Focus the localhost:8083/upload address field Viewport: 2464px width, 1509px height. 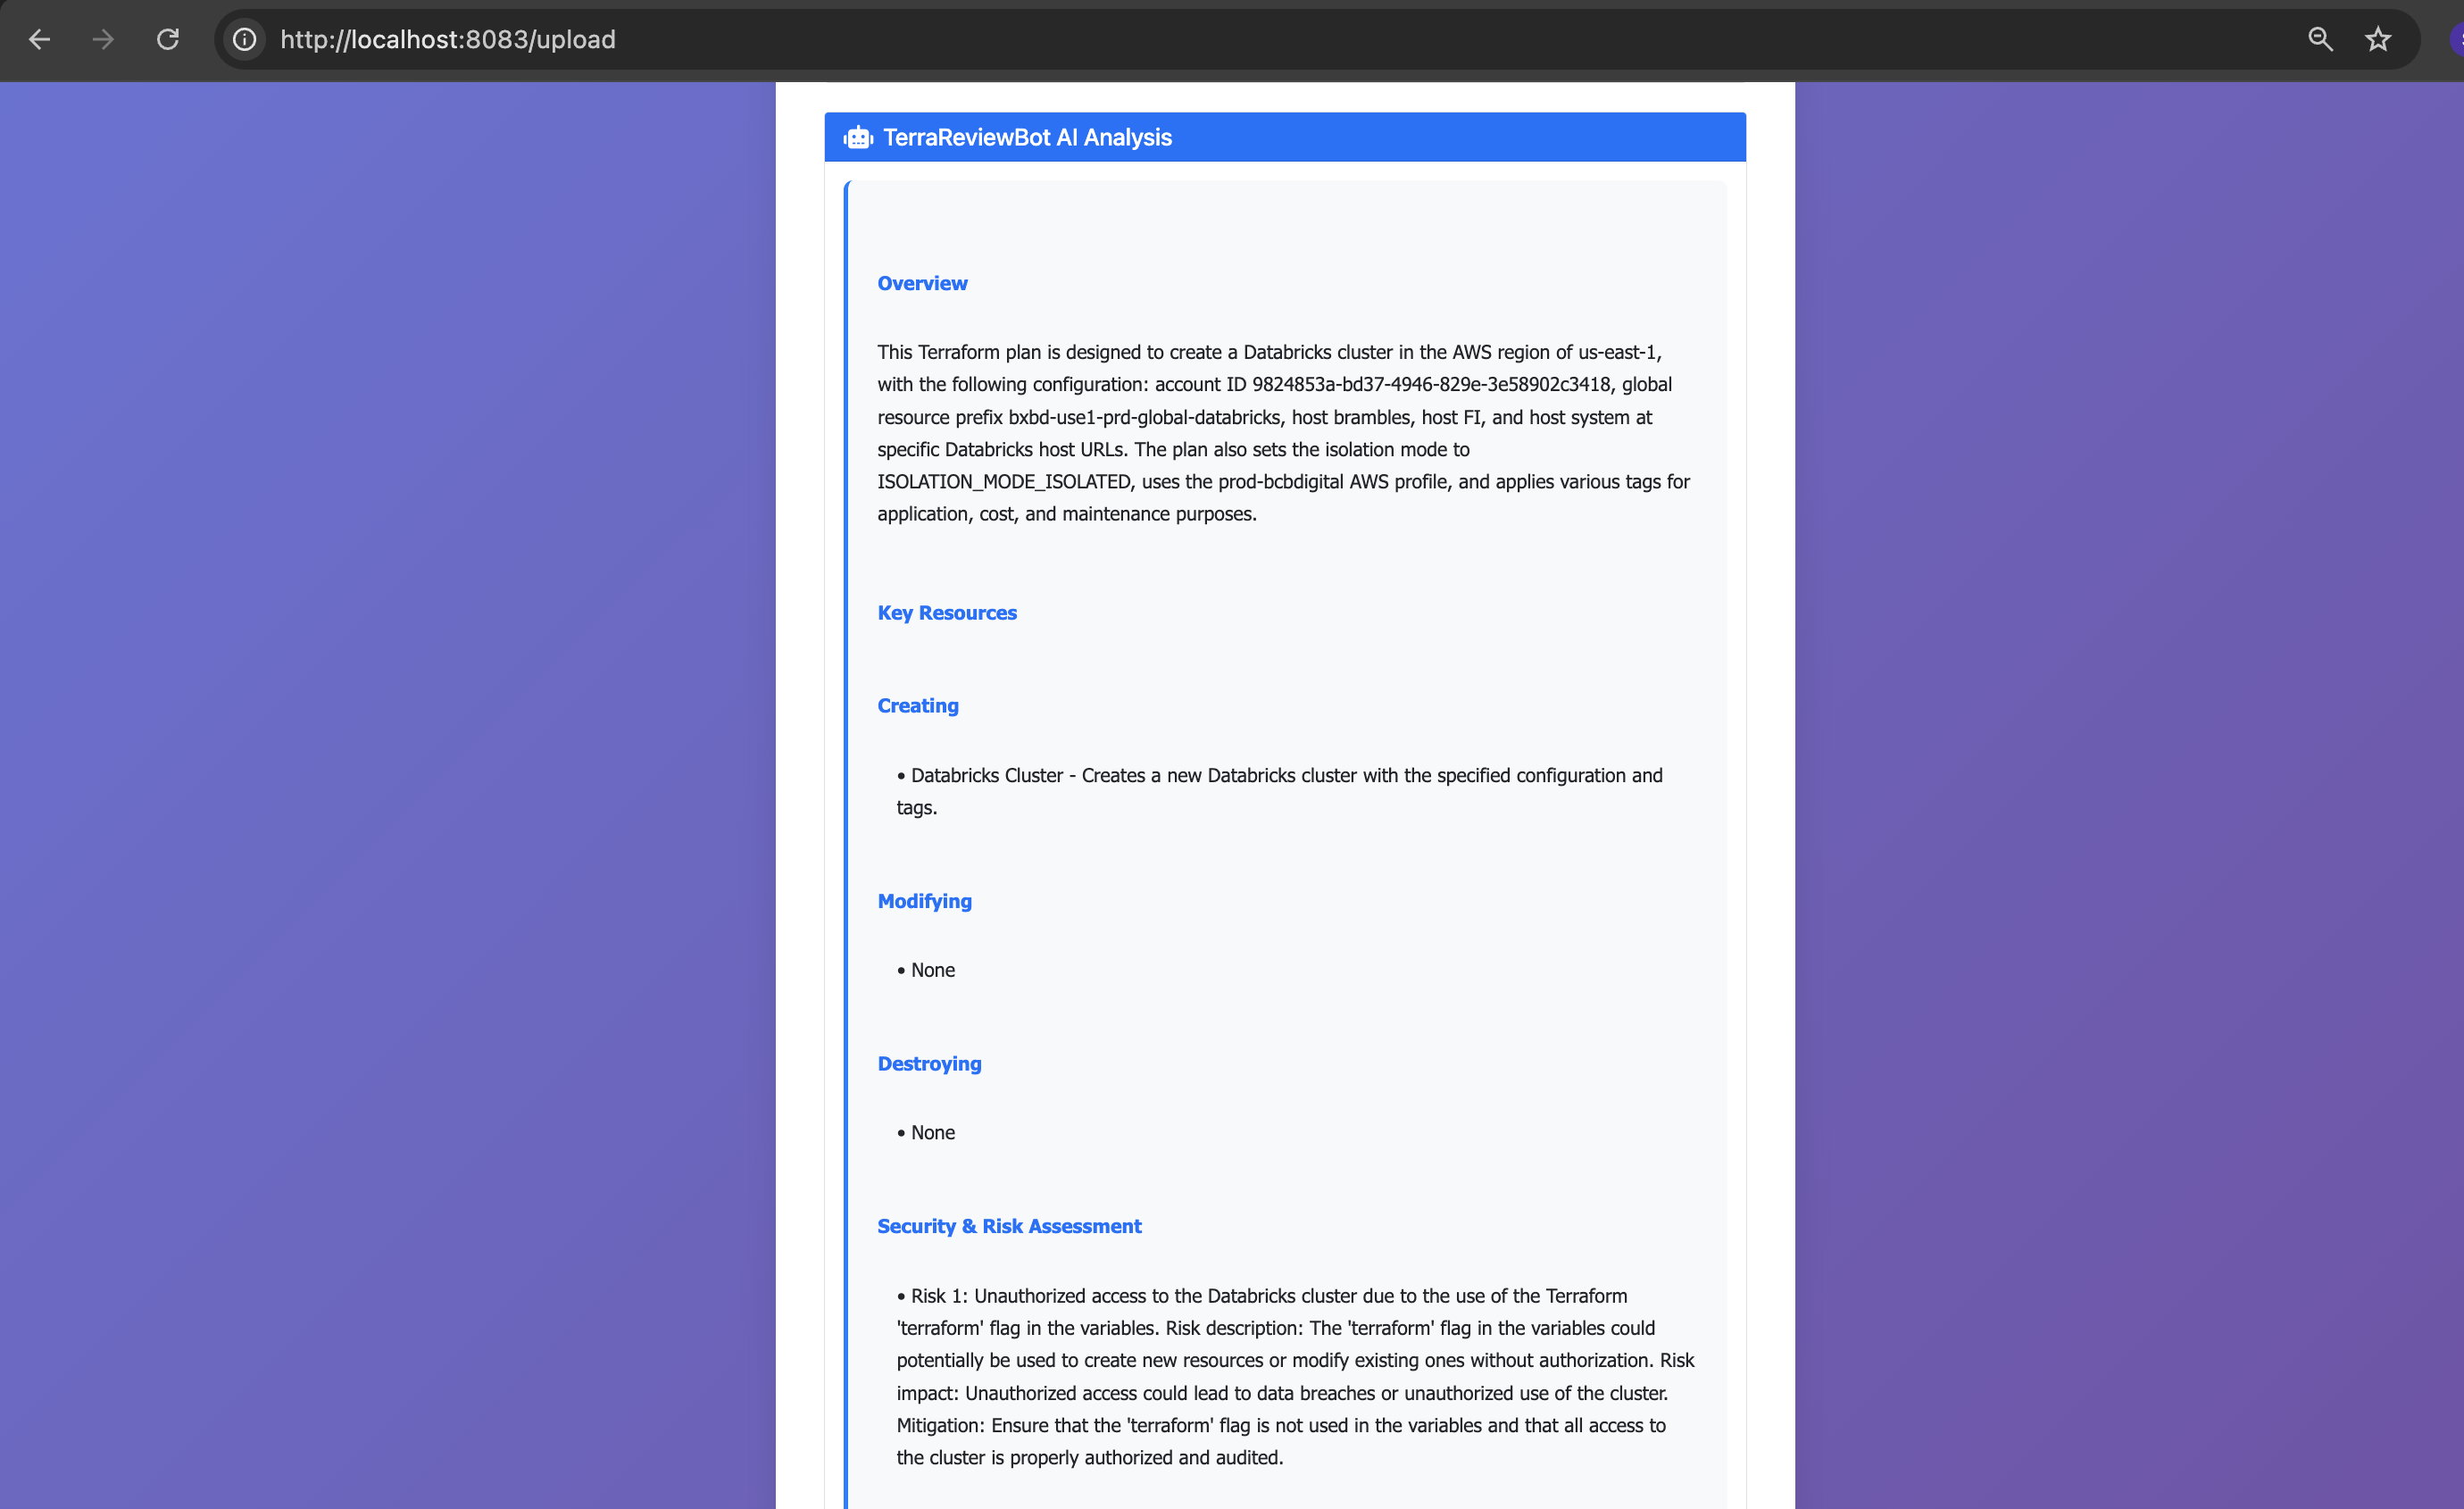tap(448, 39)
